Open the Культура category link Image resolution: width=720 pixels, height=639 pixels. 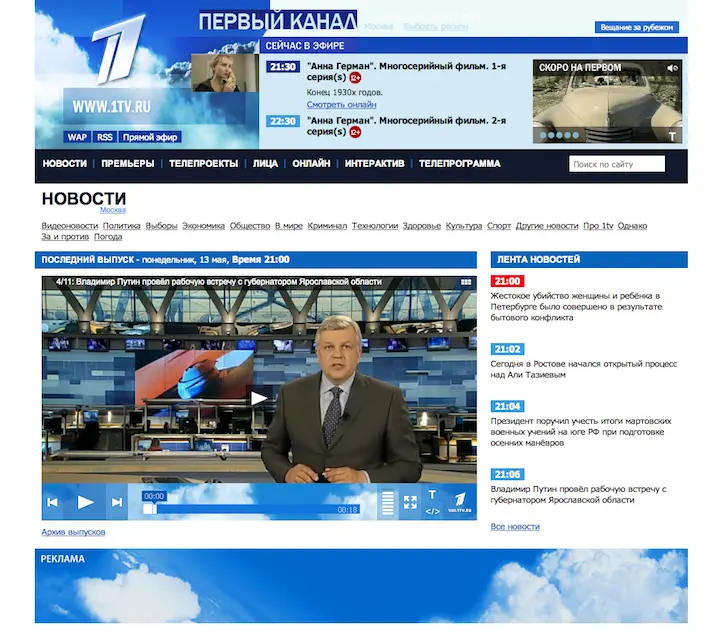click(464, 226)
